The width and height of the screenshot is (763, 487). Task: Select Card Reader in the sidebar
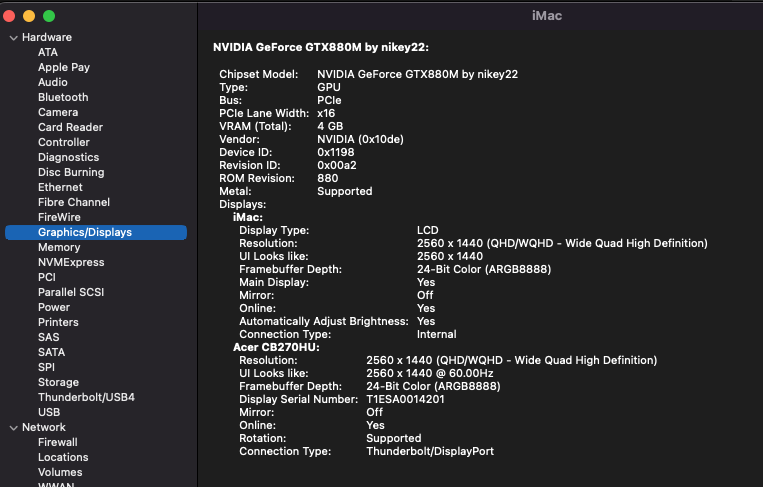[71, 127]
